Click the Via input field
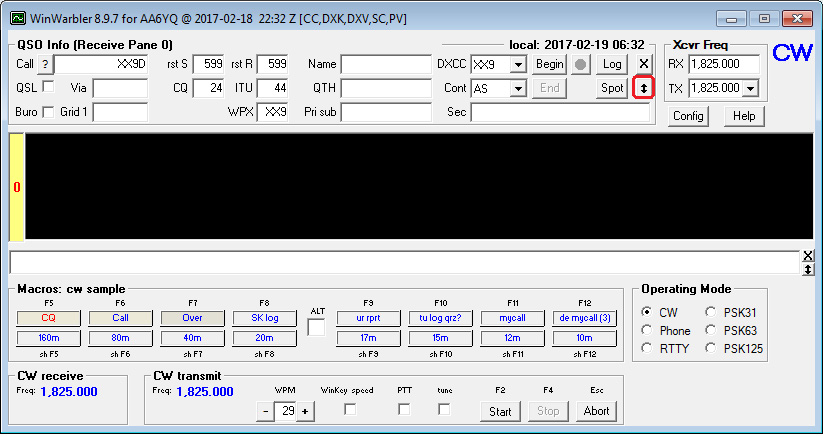The image size is (823, 436). pos(120,88)
